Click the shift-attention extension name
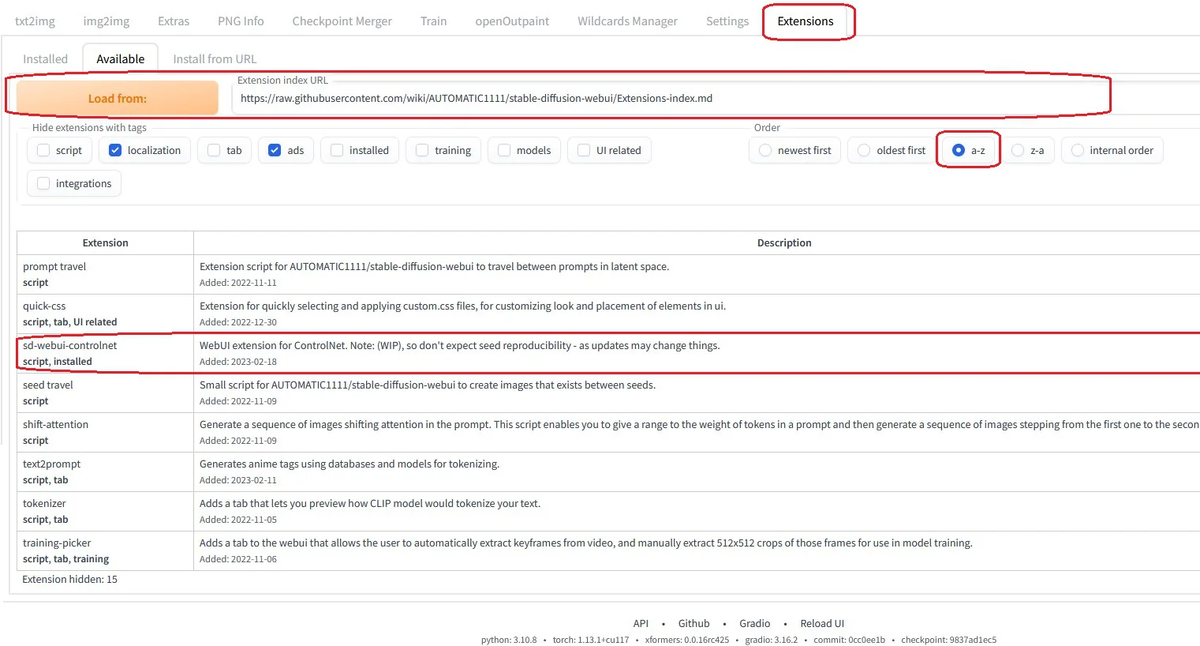Image resolution: width=1200 pixels, height=646 pixels. point(56,424)
